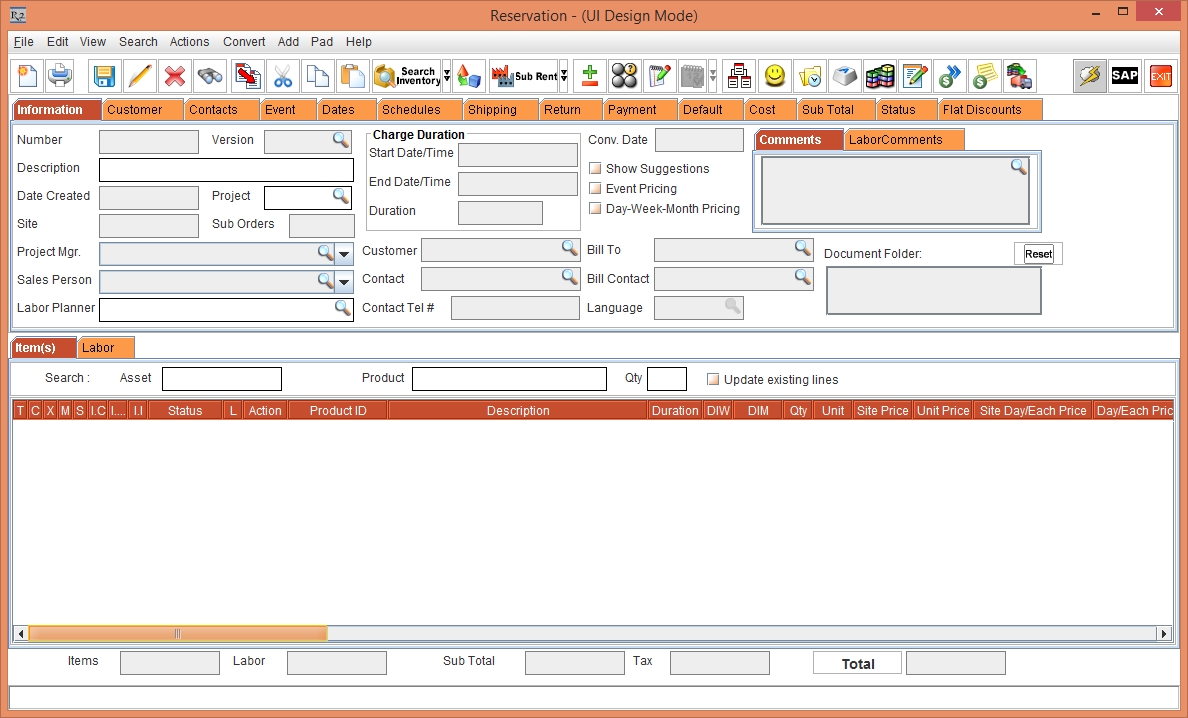Viewport: 1188px width, 718px height.
Task: Click the colored stacked blocks icon
Action: point(880,76)
